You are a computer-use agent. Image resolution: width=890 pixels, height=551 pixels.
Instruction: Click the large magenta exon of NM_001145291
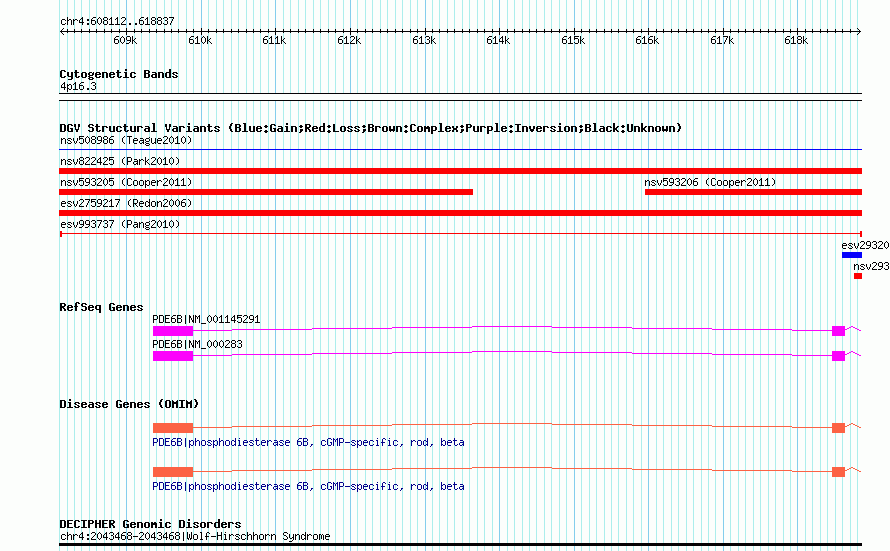pyautogui.click(x=173, y=331)
